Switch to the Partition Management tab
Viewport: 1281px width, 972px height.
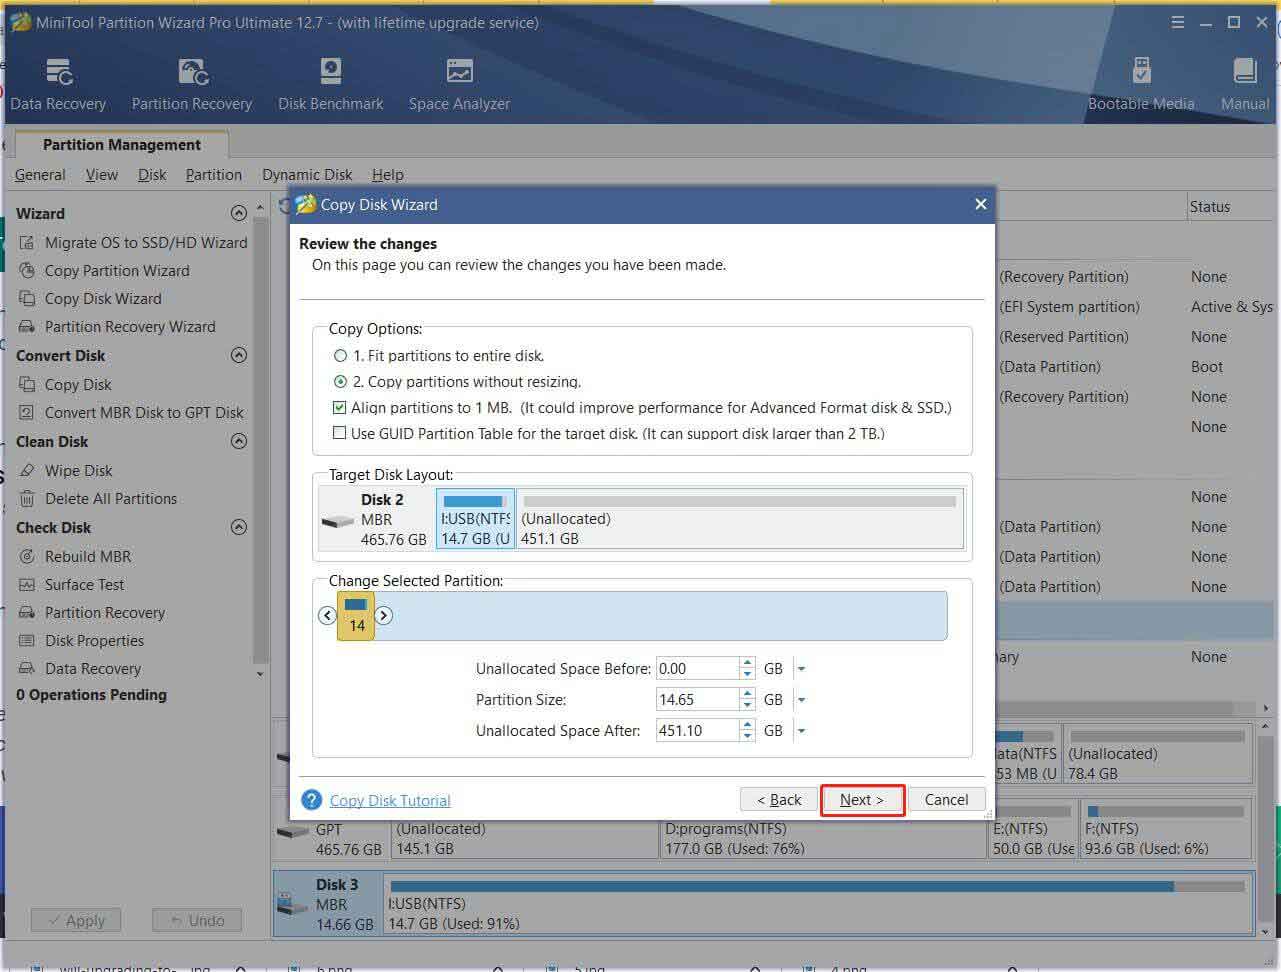click(x=121, y=144)
